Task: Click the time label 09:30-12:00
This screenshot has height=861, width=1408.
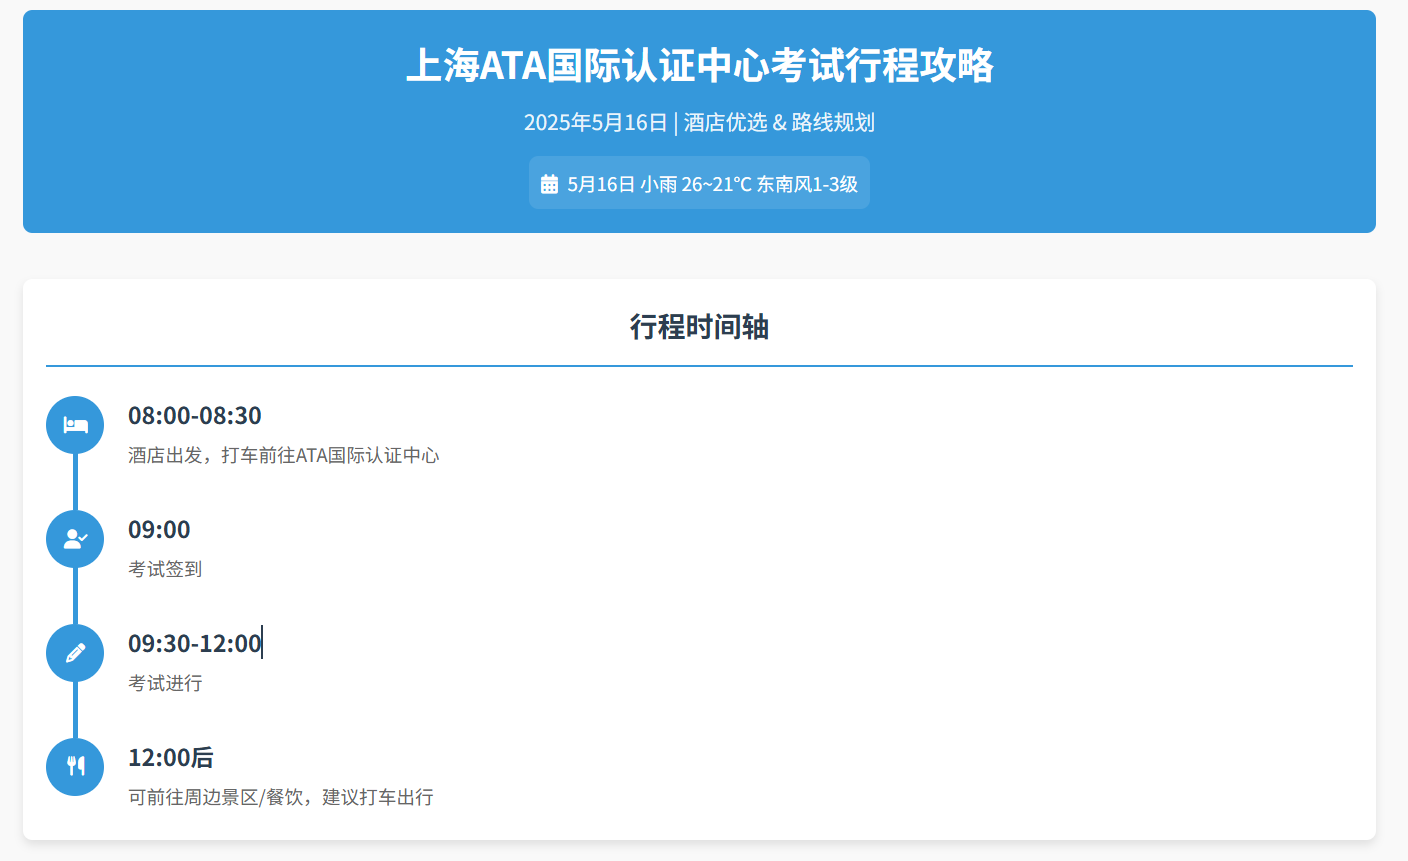Action: (x=195, y=643)
